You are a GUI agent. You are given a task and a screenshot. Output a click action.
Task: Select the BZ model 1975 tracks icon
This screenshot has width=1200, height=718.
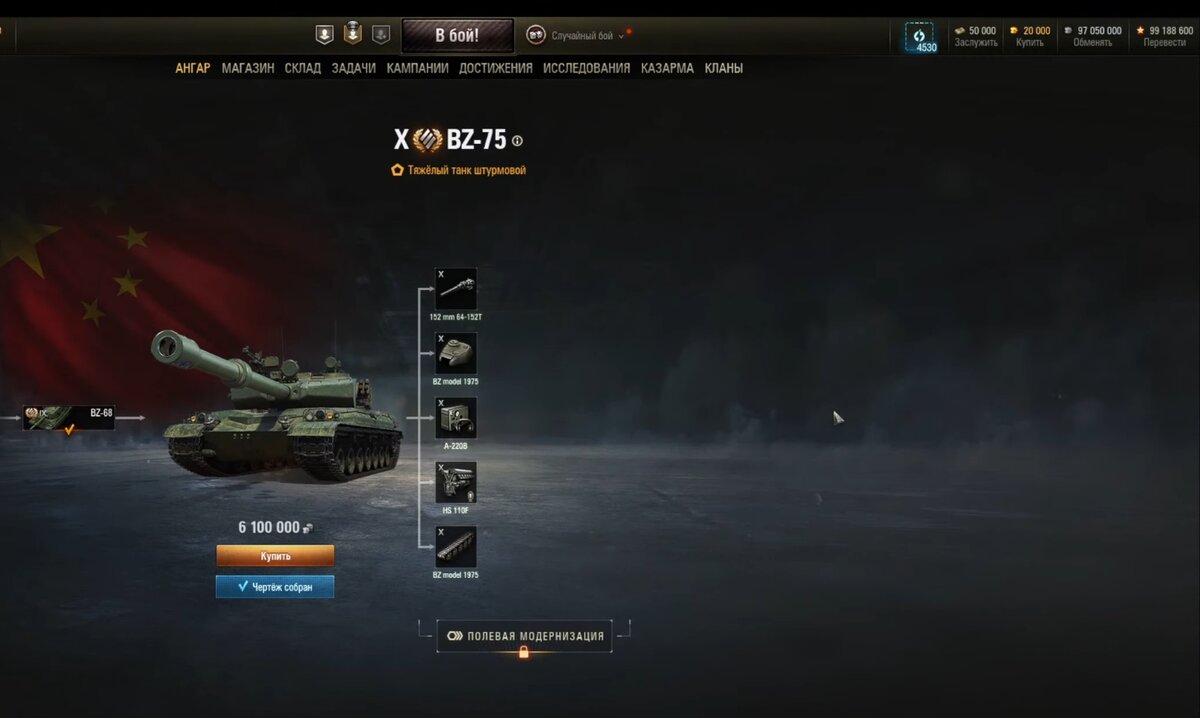point(456,547)
